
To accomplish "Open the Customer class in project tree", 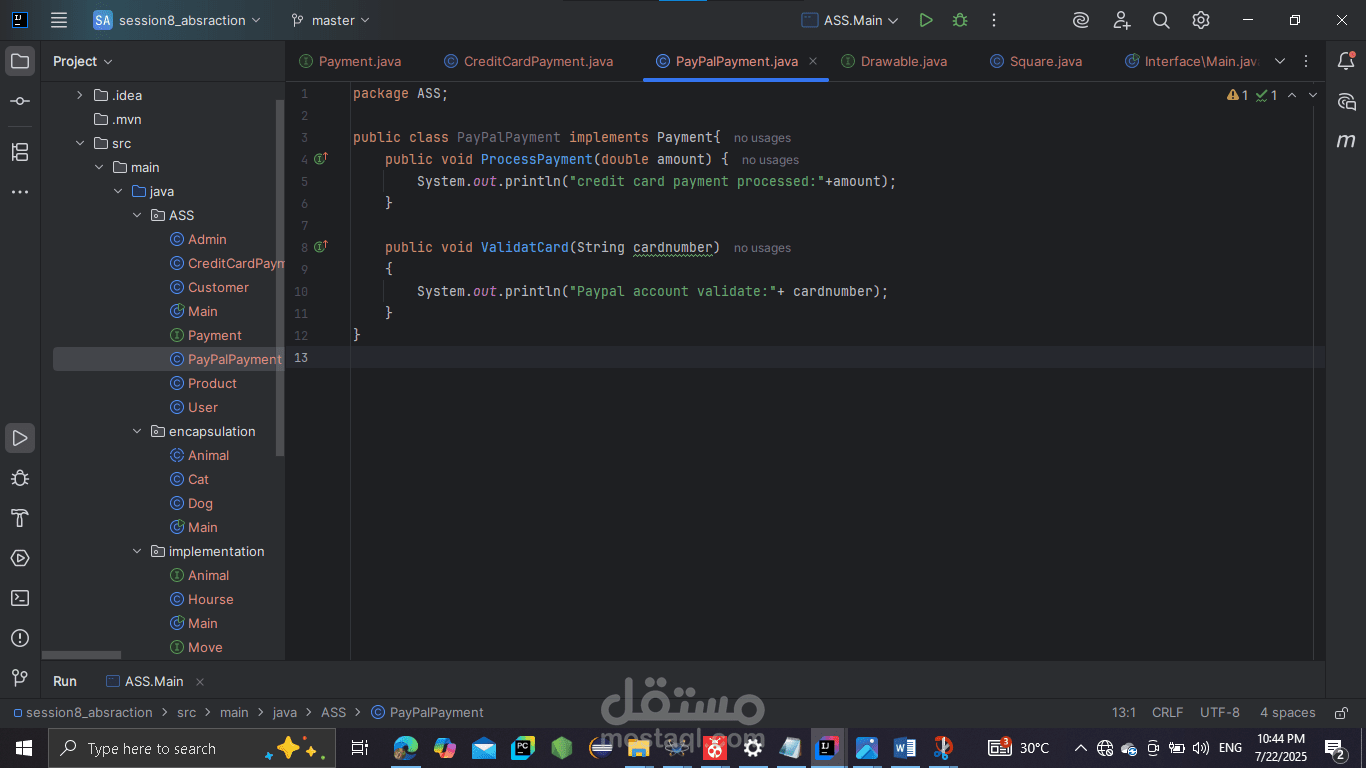I will 218,287.
